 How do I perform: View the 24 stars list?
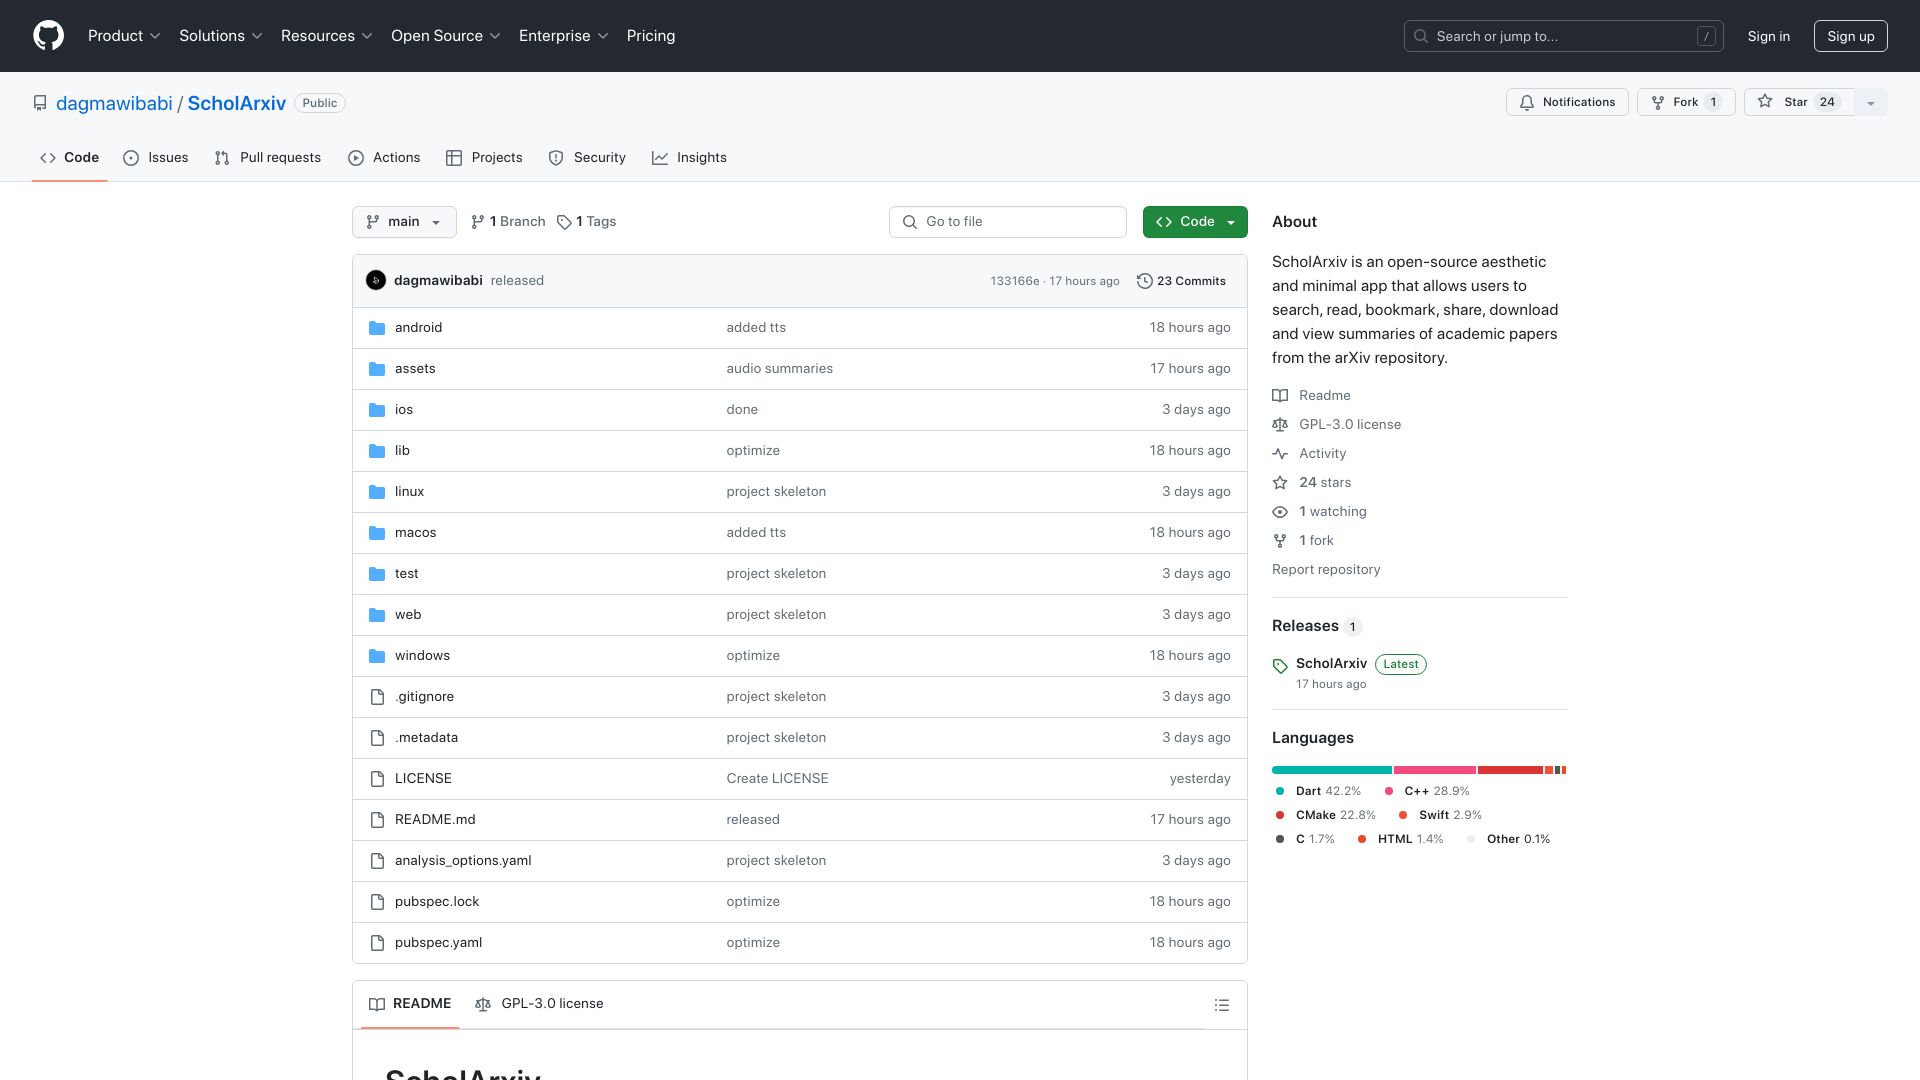[1324, 483]
